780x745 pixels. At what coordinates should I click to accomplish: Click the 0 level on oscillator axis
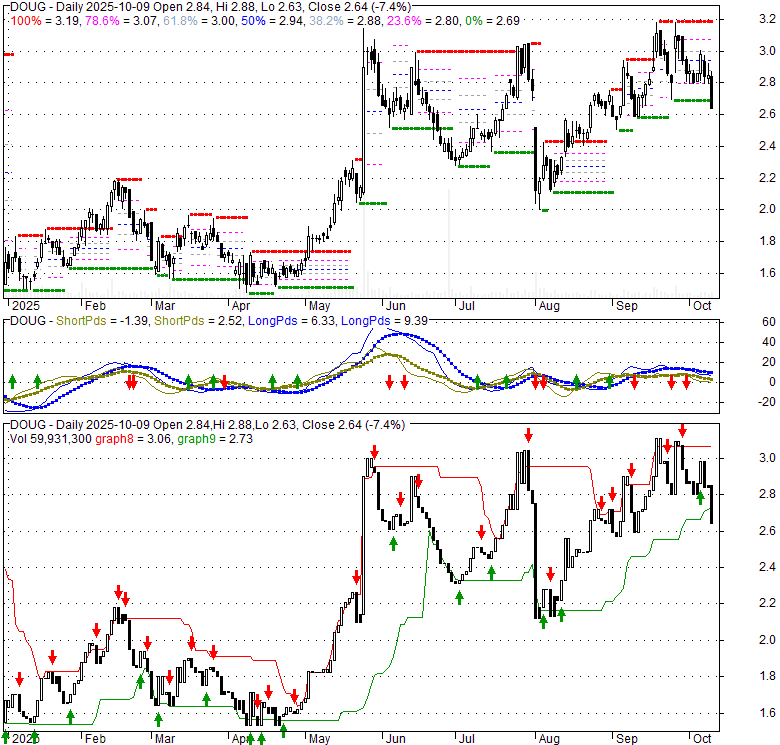coord(772,382)
